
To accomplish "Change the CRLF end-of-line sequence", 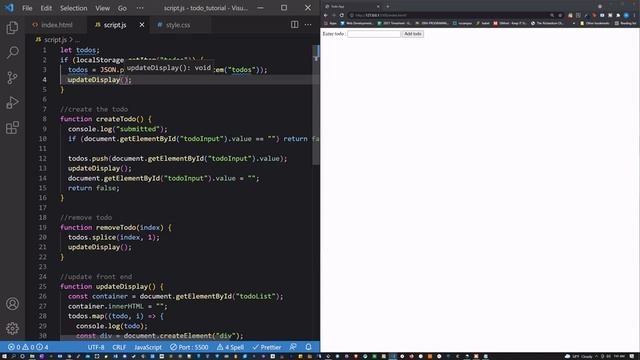I will pyautogui.click(x=119, y=347).
